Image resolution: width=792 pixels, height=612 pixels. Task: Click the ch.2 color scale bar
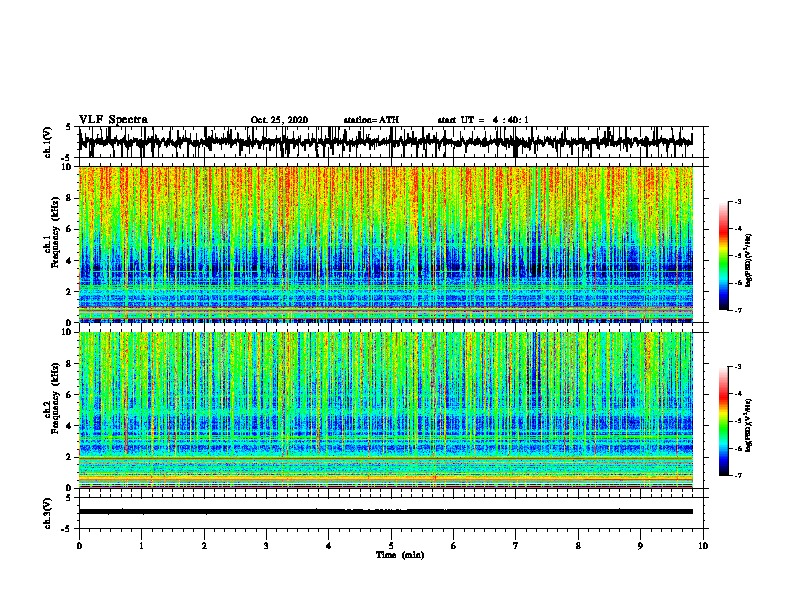[723, 421]
